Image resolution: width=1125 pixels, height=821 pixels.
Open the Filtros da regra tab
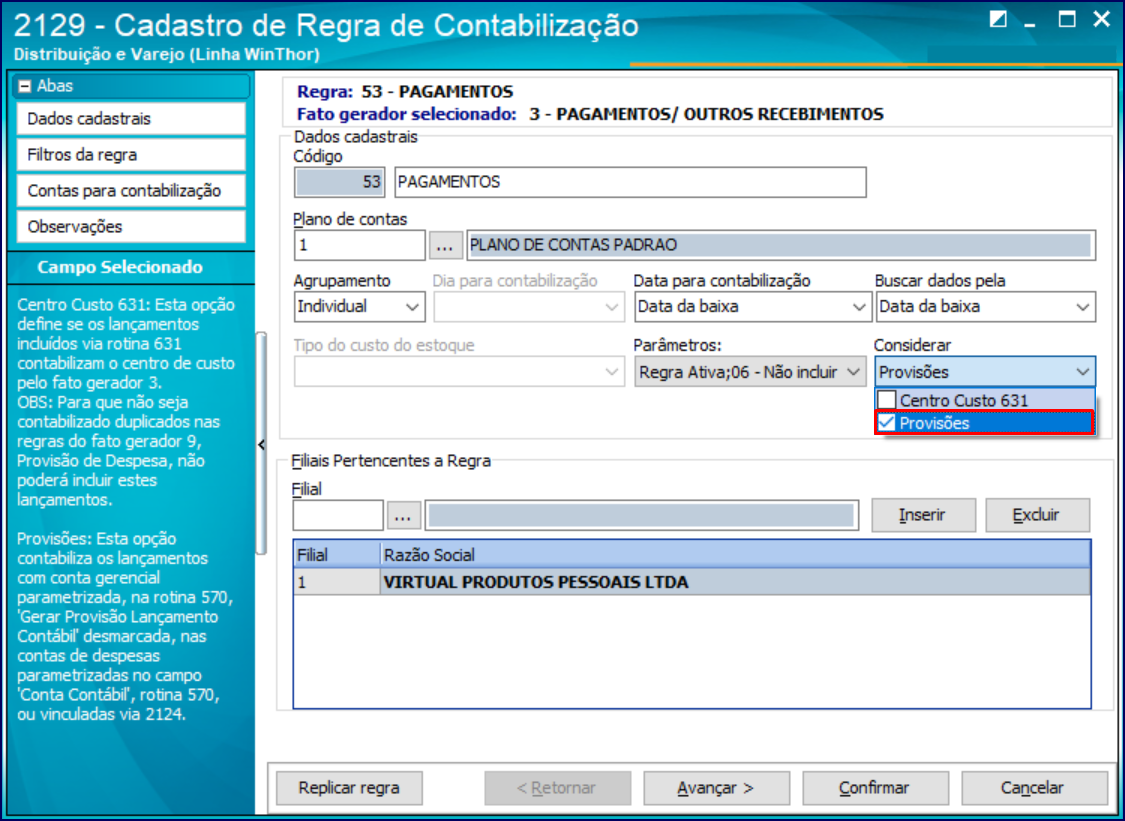click(x=131, y=155)
